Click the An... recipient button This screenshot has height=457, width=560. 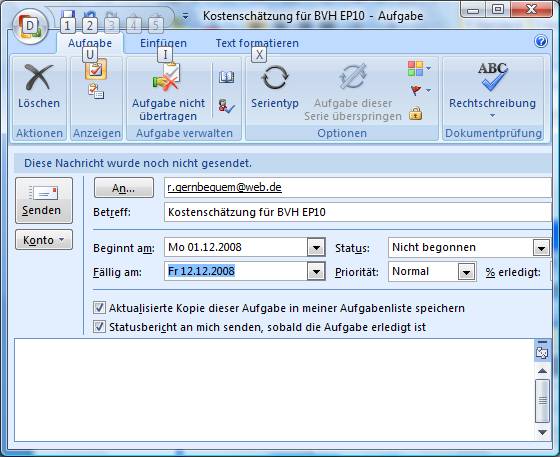tap(124, 187)
